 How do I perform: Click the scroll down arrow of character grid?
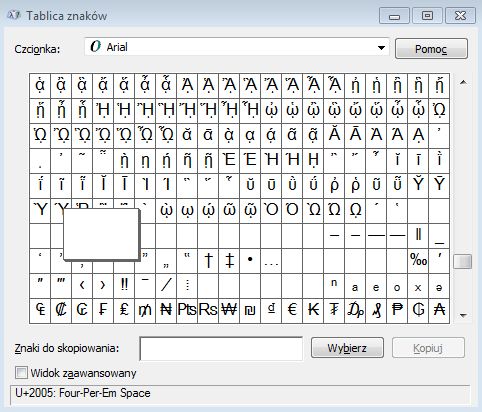click(463, 315)
